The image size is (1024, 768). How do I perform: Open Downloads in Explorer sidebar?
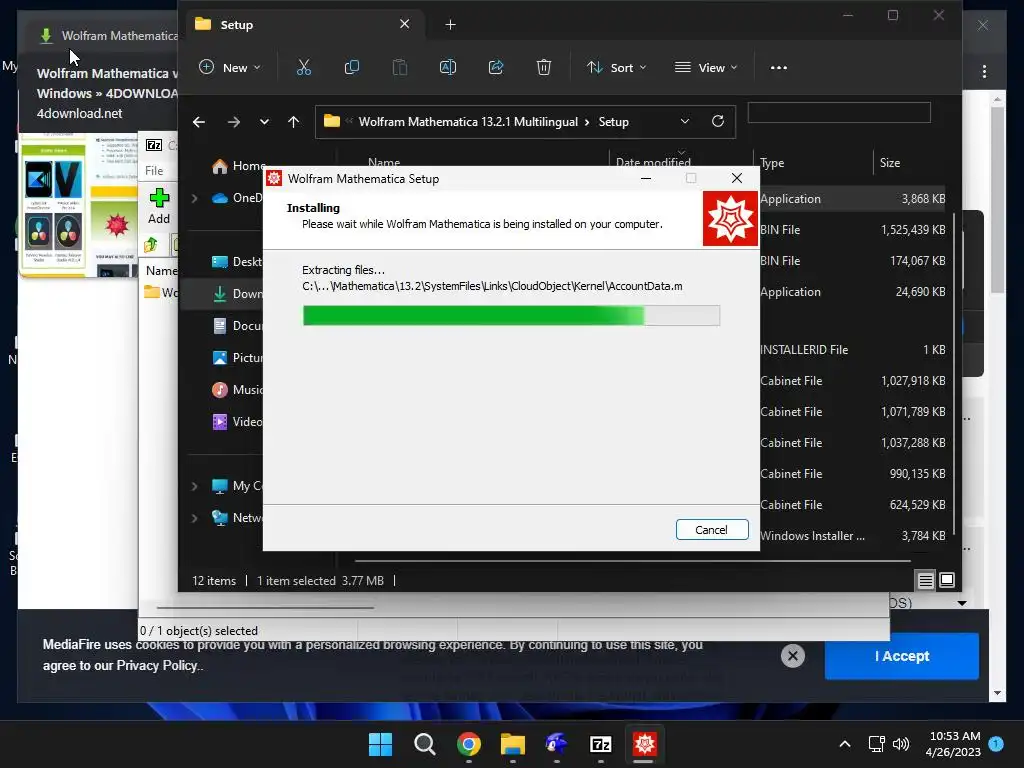(x=237, y=294)
